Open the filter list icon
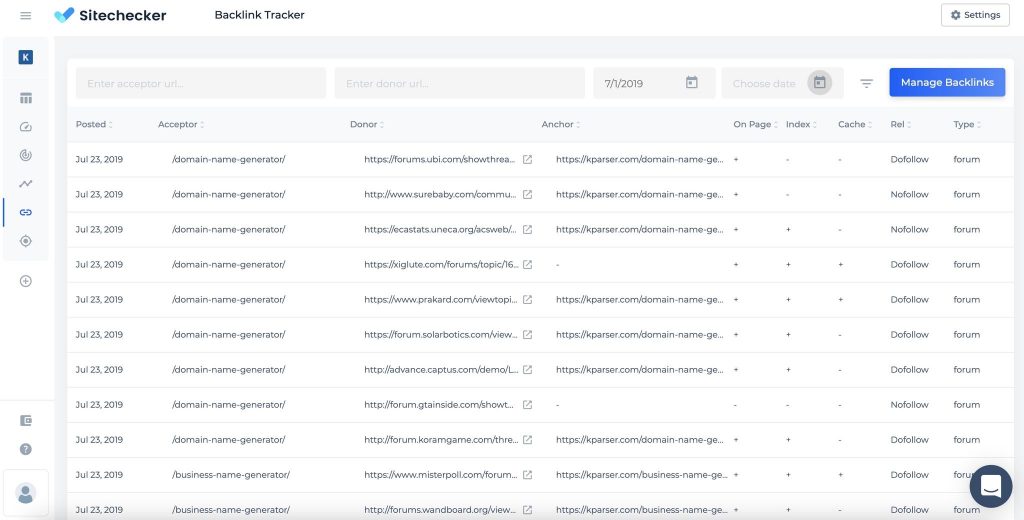 [x=867, y=84]
